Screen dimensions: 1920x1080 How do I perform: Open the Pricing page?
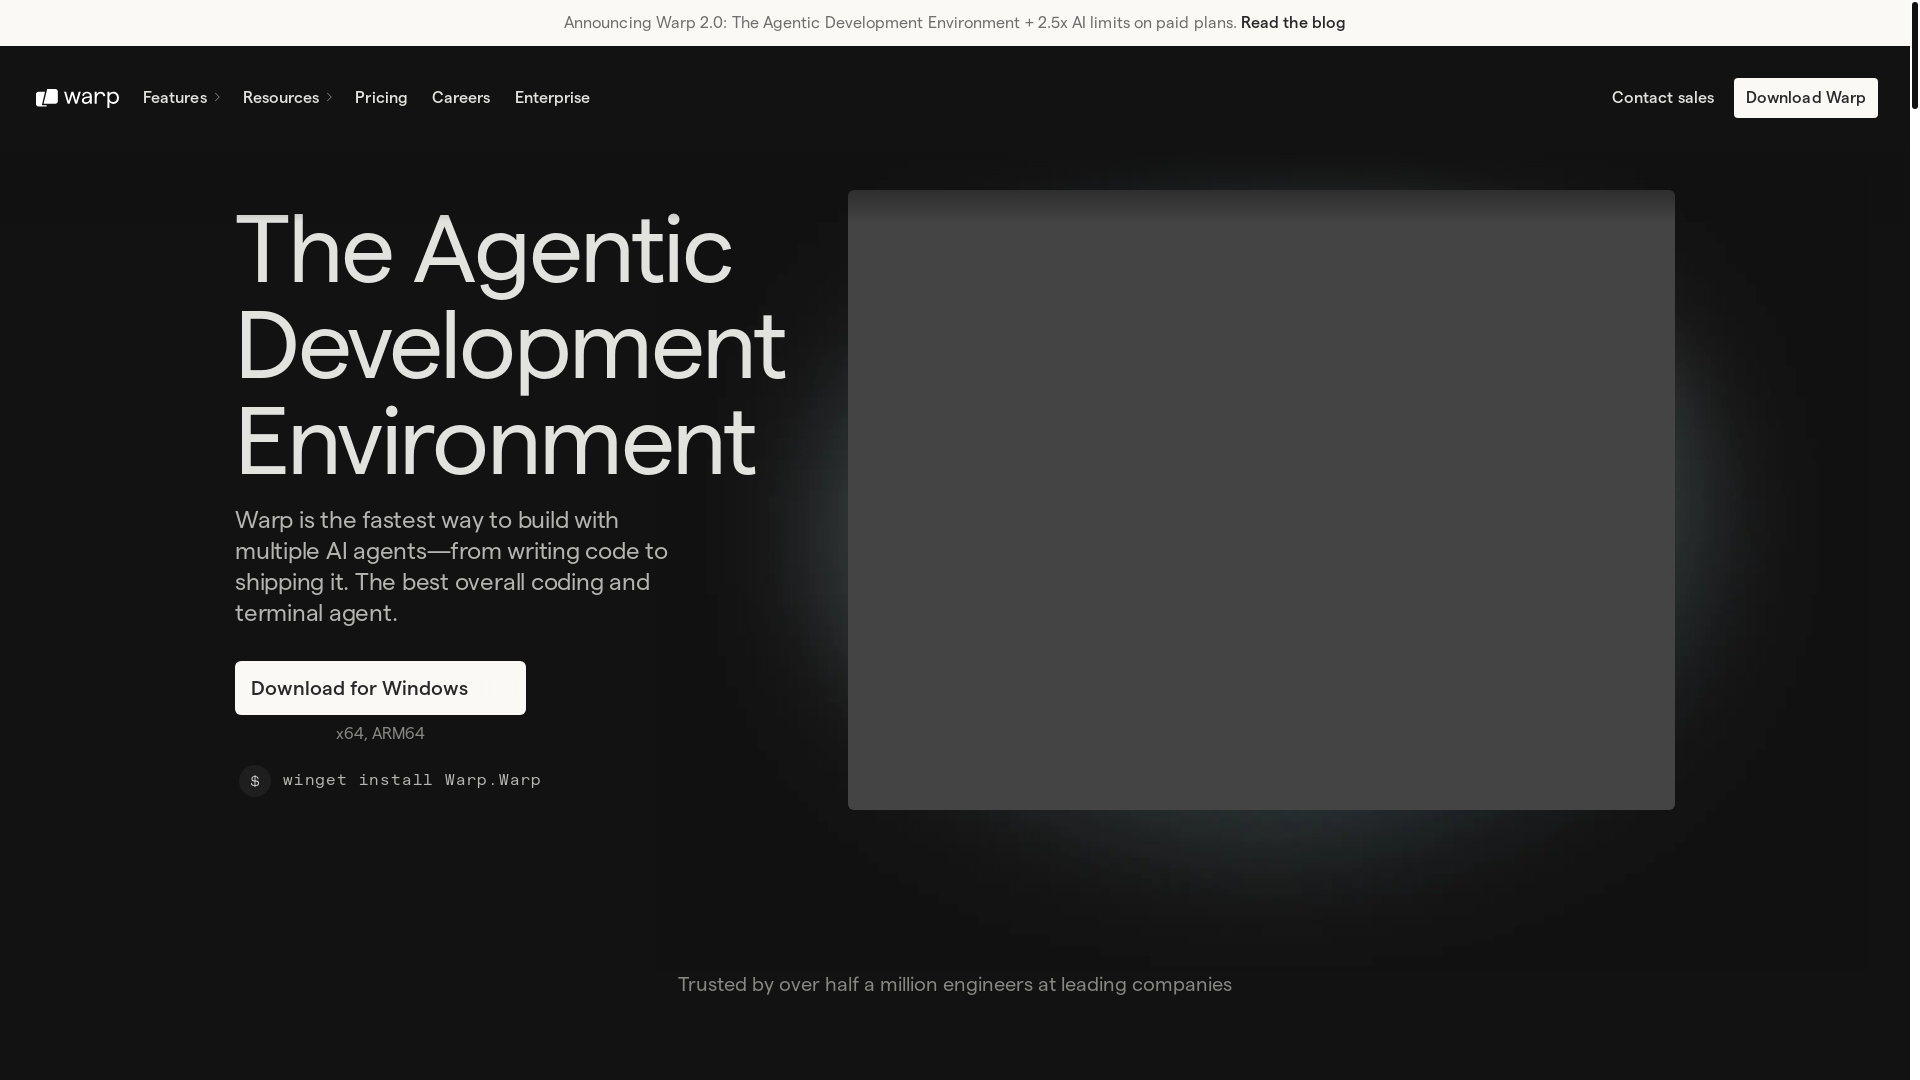pos(381,98)
